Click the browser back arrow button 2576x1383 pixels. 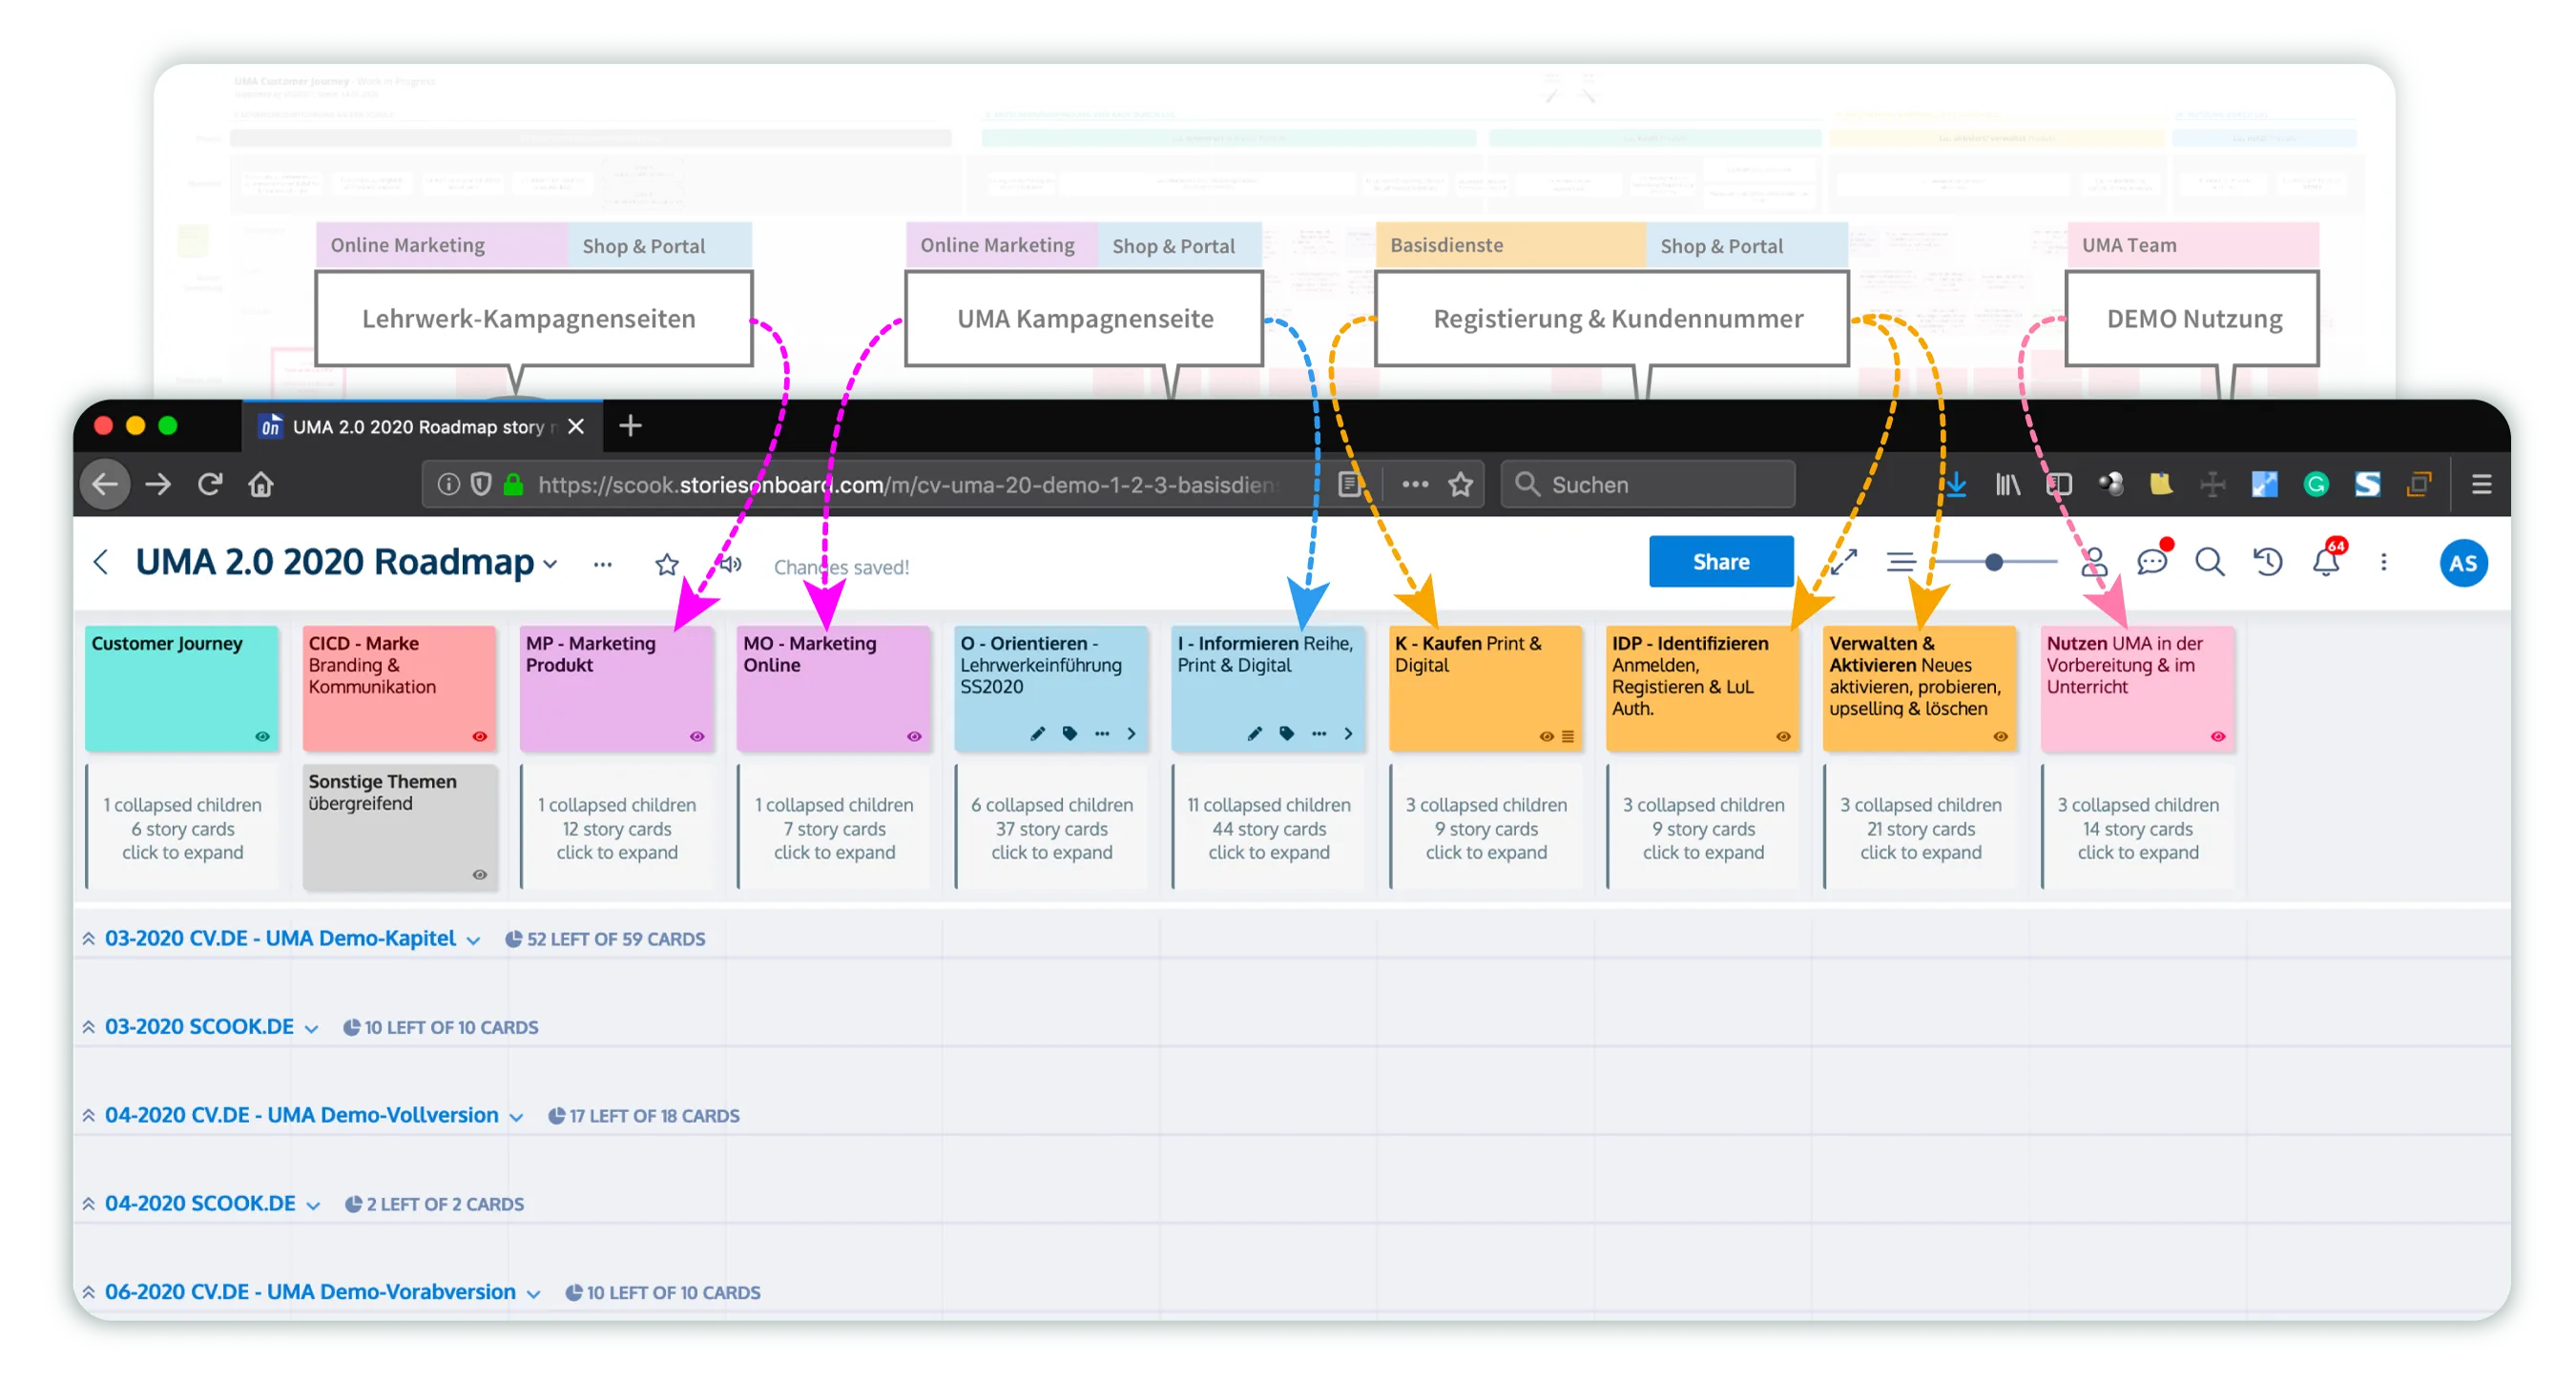point(105,485)
